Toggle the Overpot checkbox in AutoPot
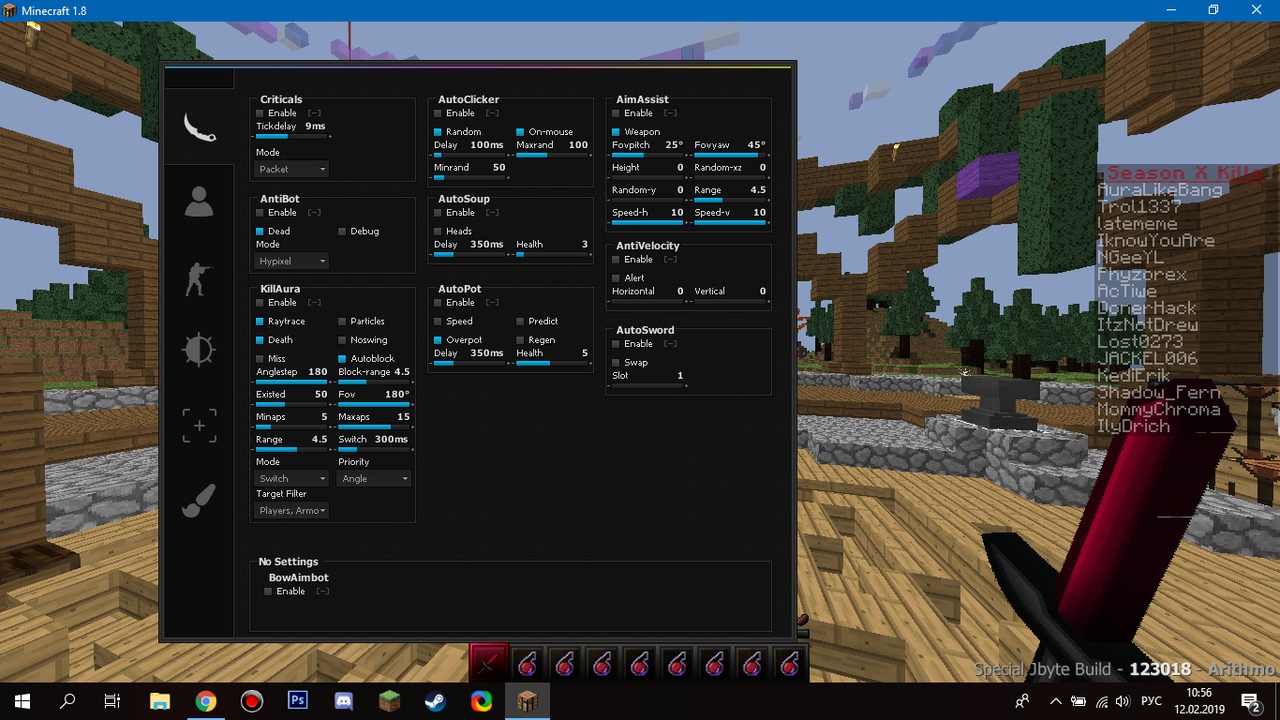This screenshot has height=720, width=1280. [438, 340]
